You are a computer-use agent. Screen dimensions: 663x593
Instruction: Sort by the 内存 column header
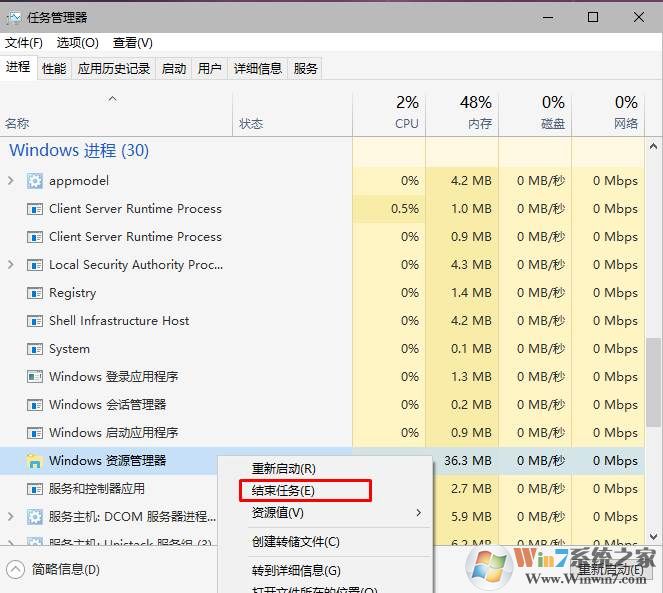[462, 113]
